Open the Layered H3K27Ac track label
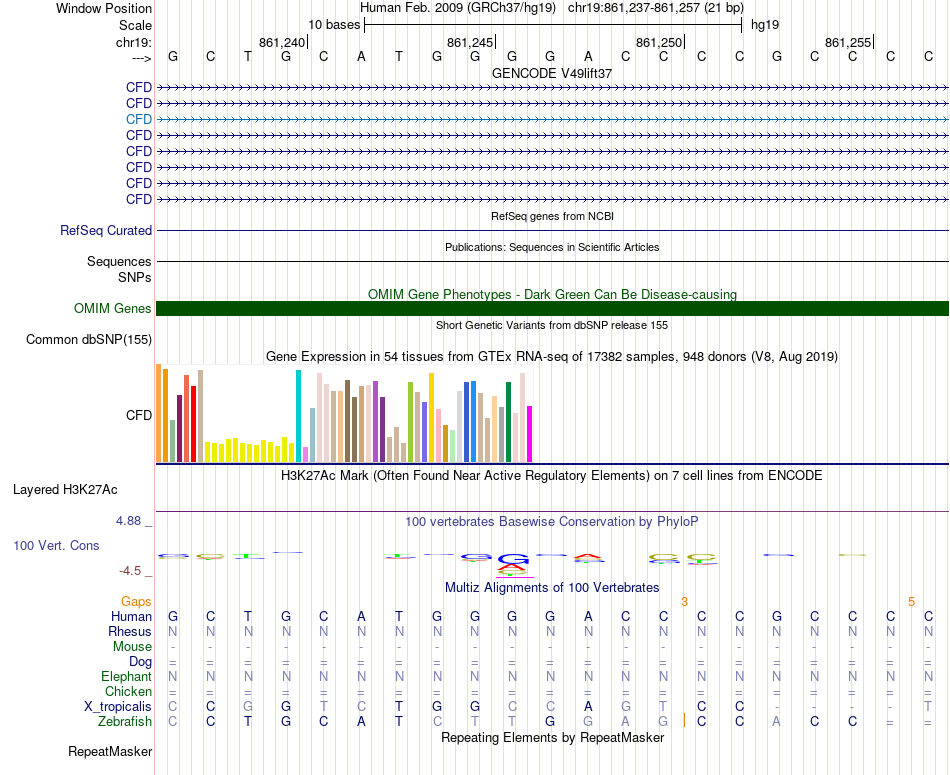This screenshot has width=950, height=775. click(65, 490)
